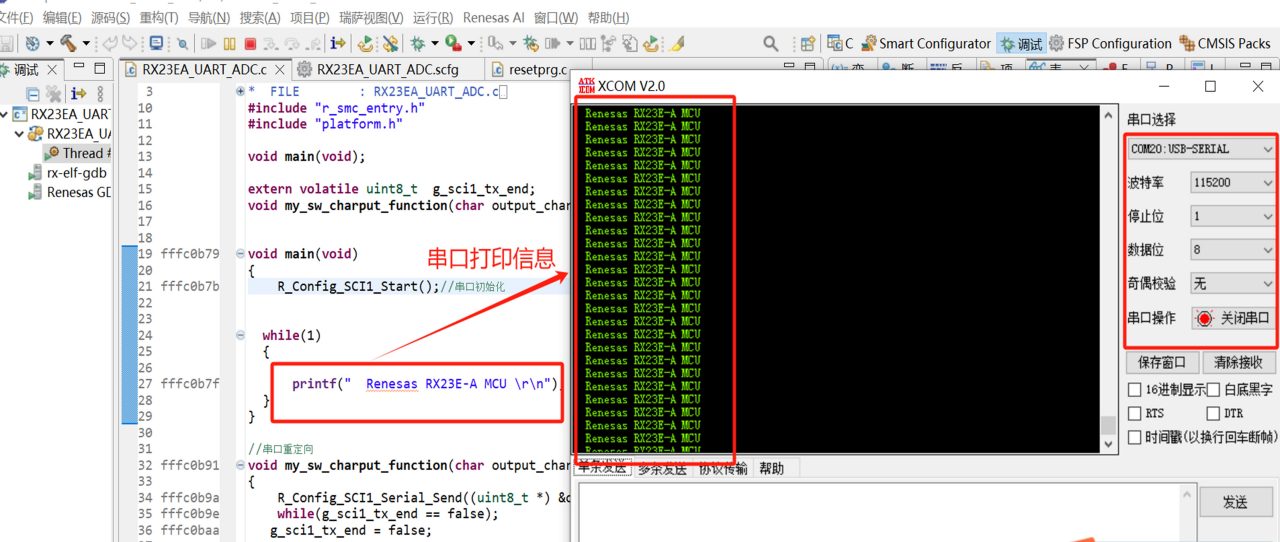This screenshot has width=1280, height=542.
Task: Click the red Terminate debug icon
Action: tap(250, 43)
